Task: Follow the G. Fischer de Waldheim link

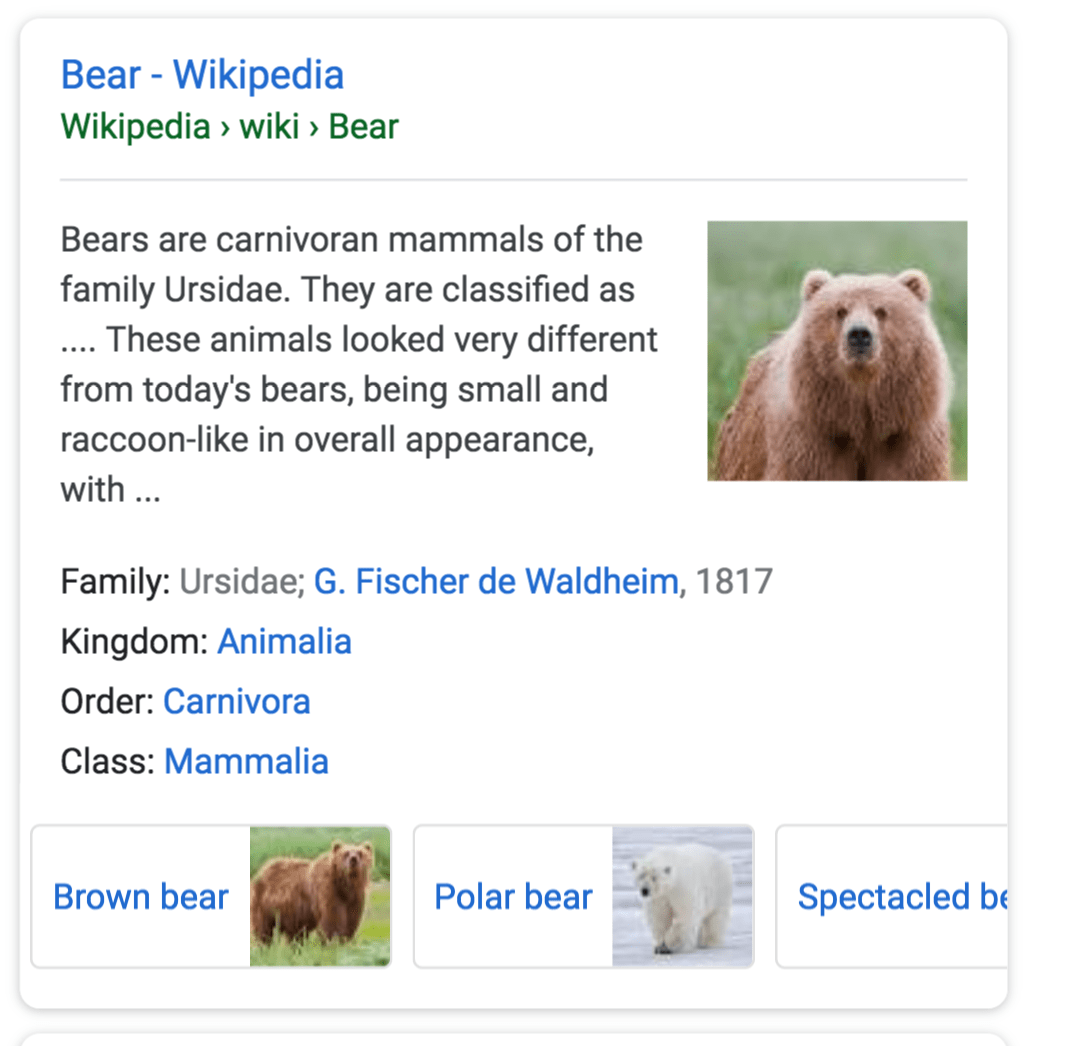Action: click(496, 581)
